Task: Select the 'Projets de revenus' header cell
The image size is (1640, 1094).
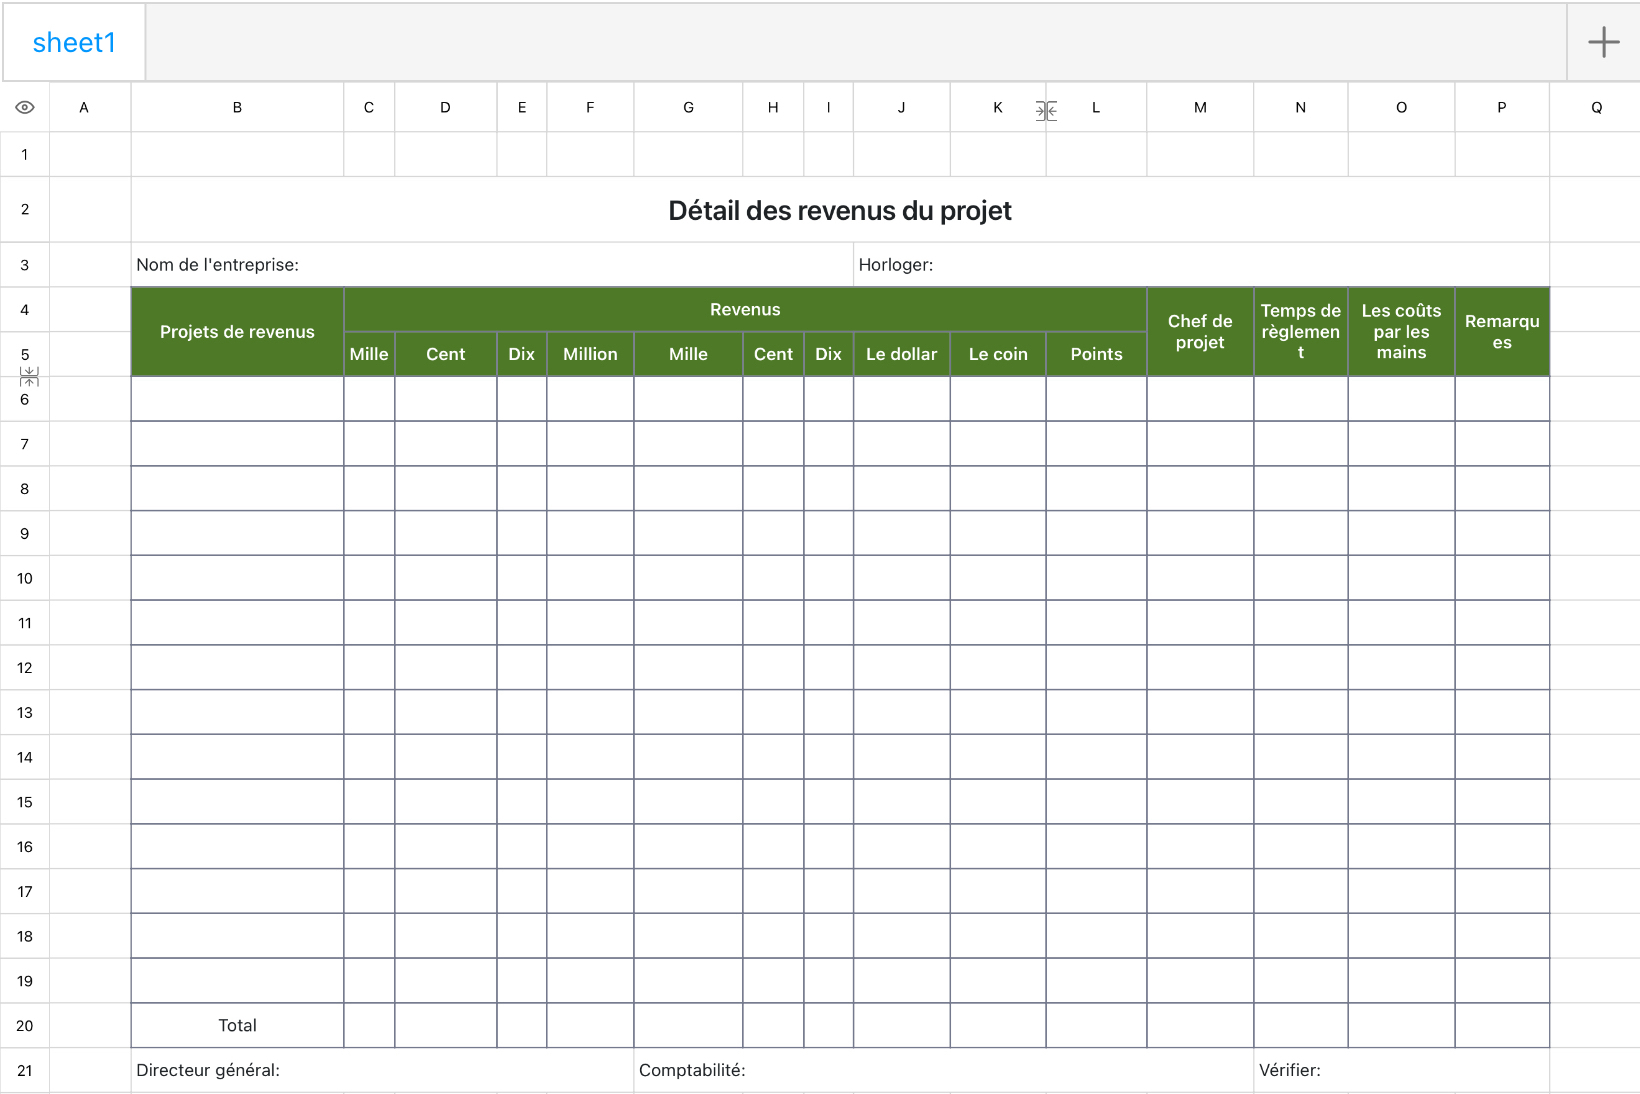Action: tap(237, 332)
